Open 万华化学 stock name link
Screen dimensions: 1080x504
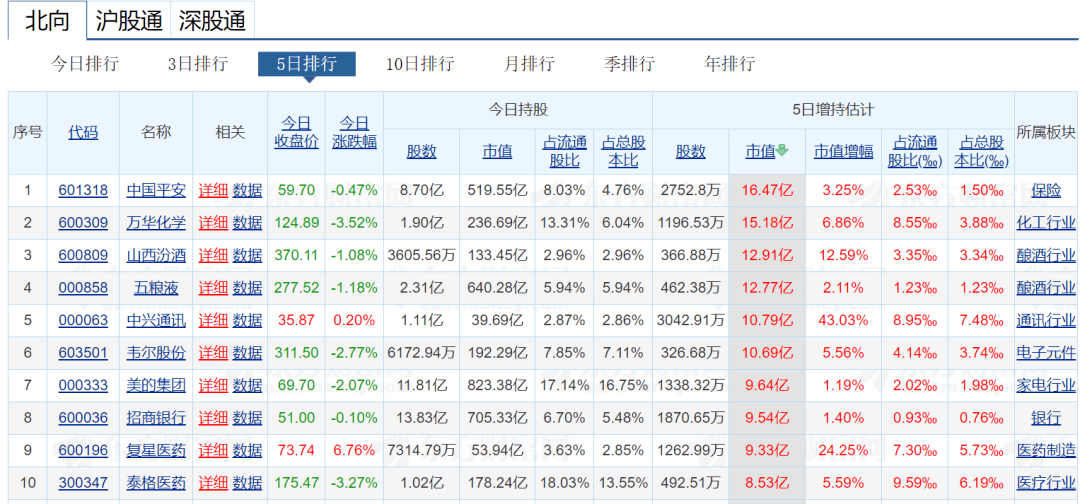point(156,222)
